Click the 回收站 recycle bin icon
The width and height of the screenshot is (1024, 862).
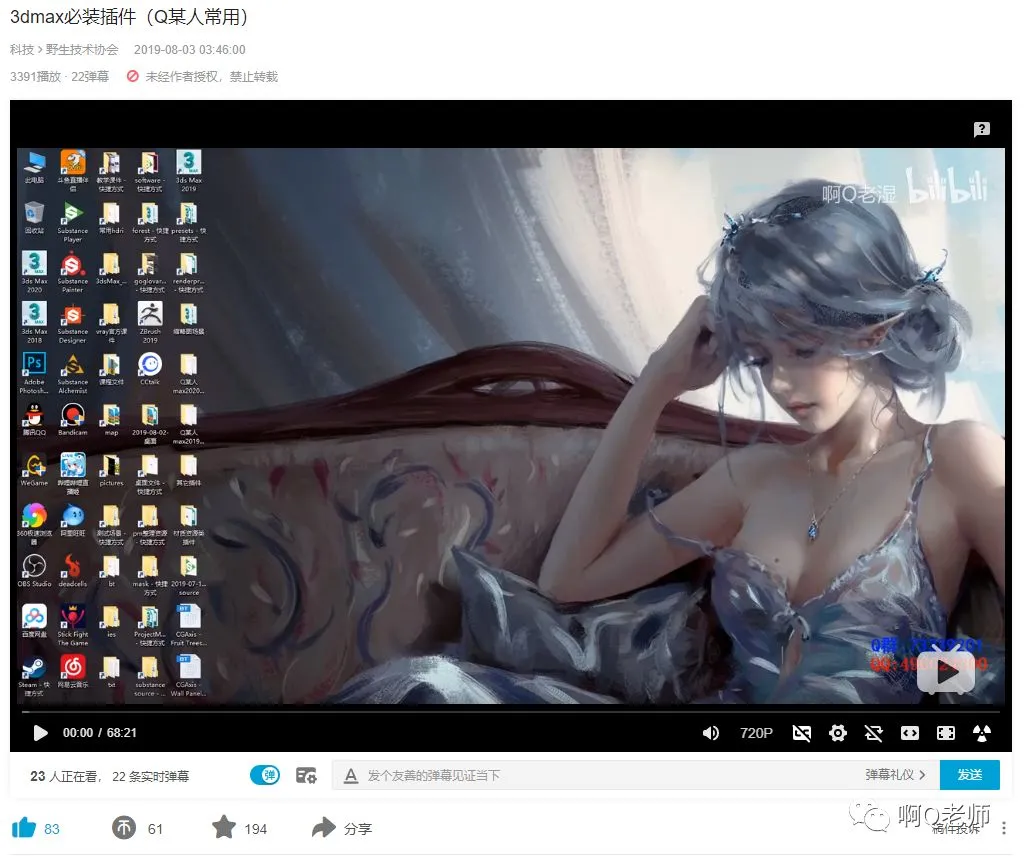(35, 217)
